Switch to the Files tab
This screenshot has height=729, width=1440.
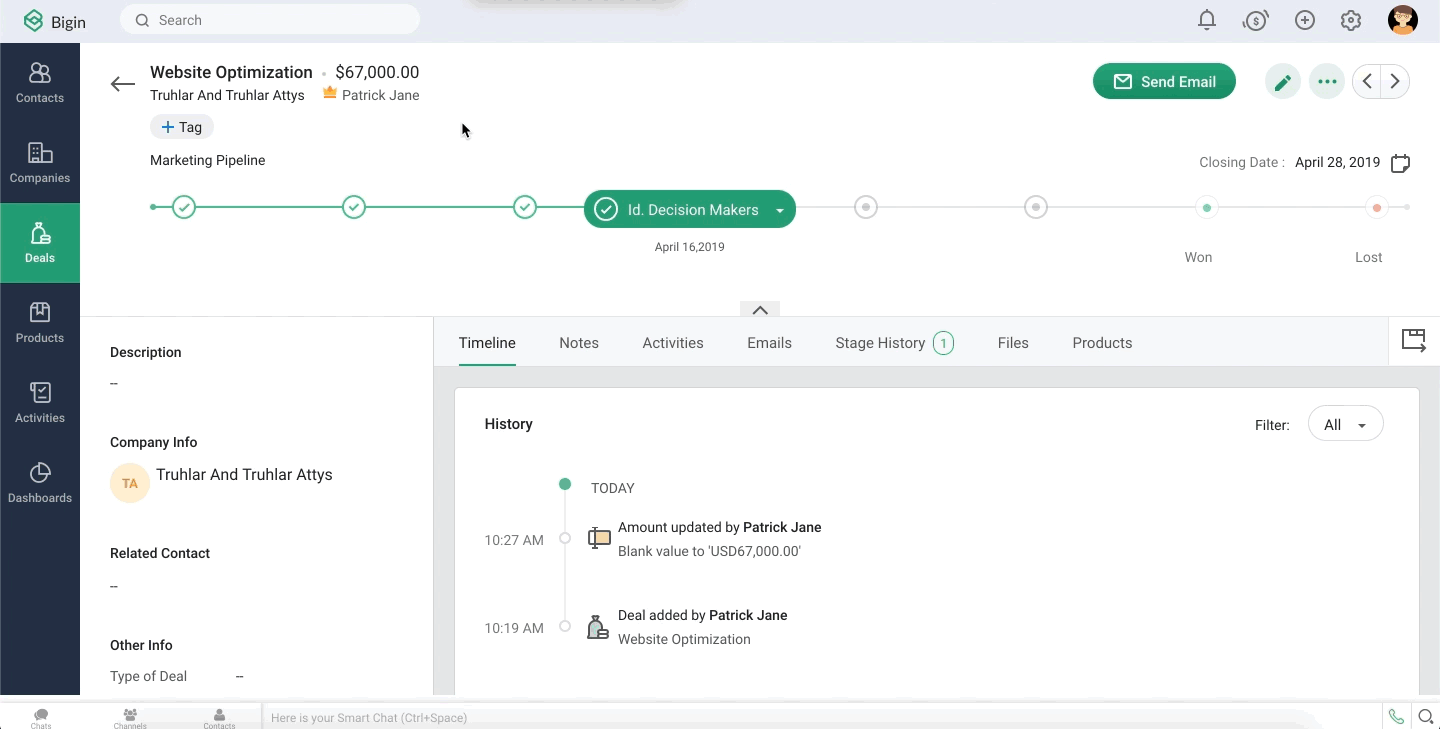[1013, 343]
